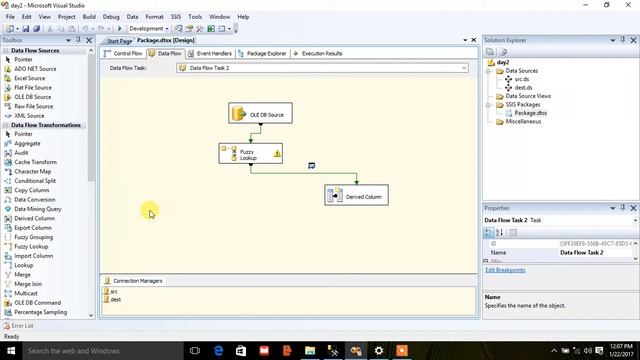The image size is (640, 360).
Task: Open the Debug menu
Action: 111,17
